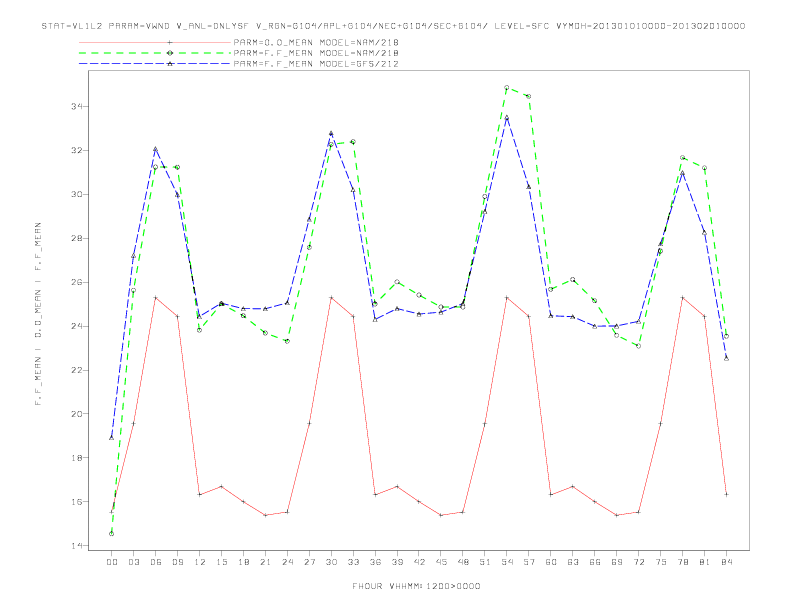Click green NAM marker at hour 72
Viewport: 792px width, 612px height.
click(x=638, y=346)
